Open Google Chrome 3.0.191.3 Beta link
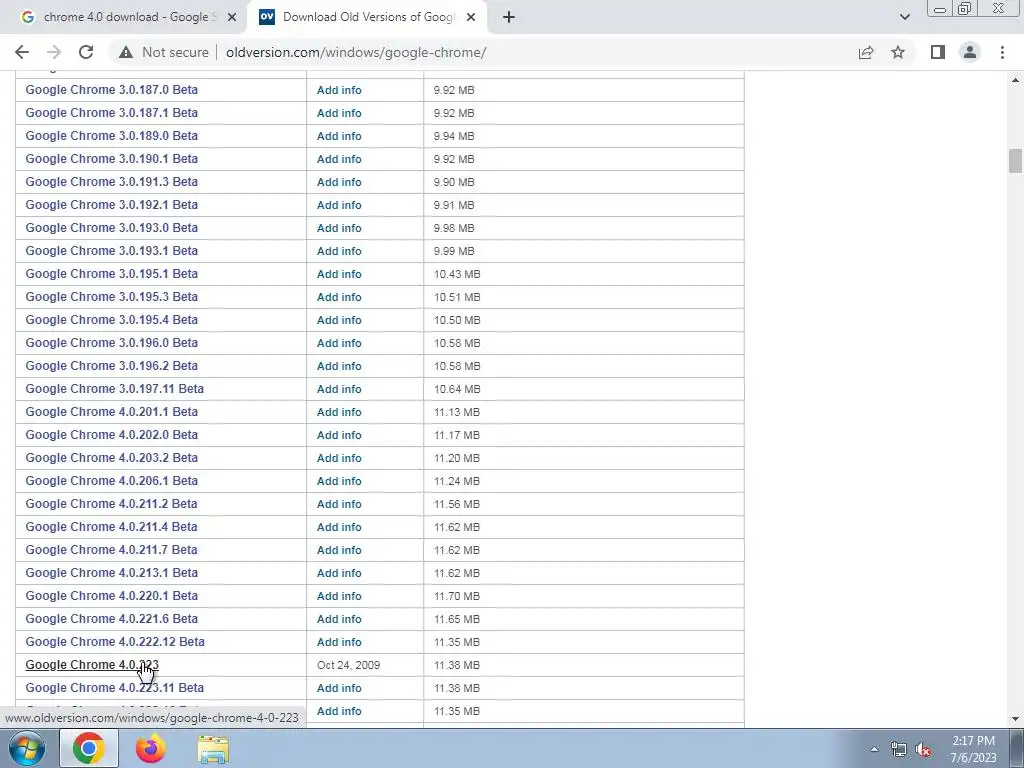The height and width of the screenshot is (768, 1024). click(111, 182)
